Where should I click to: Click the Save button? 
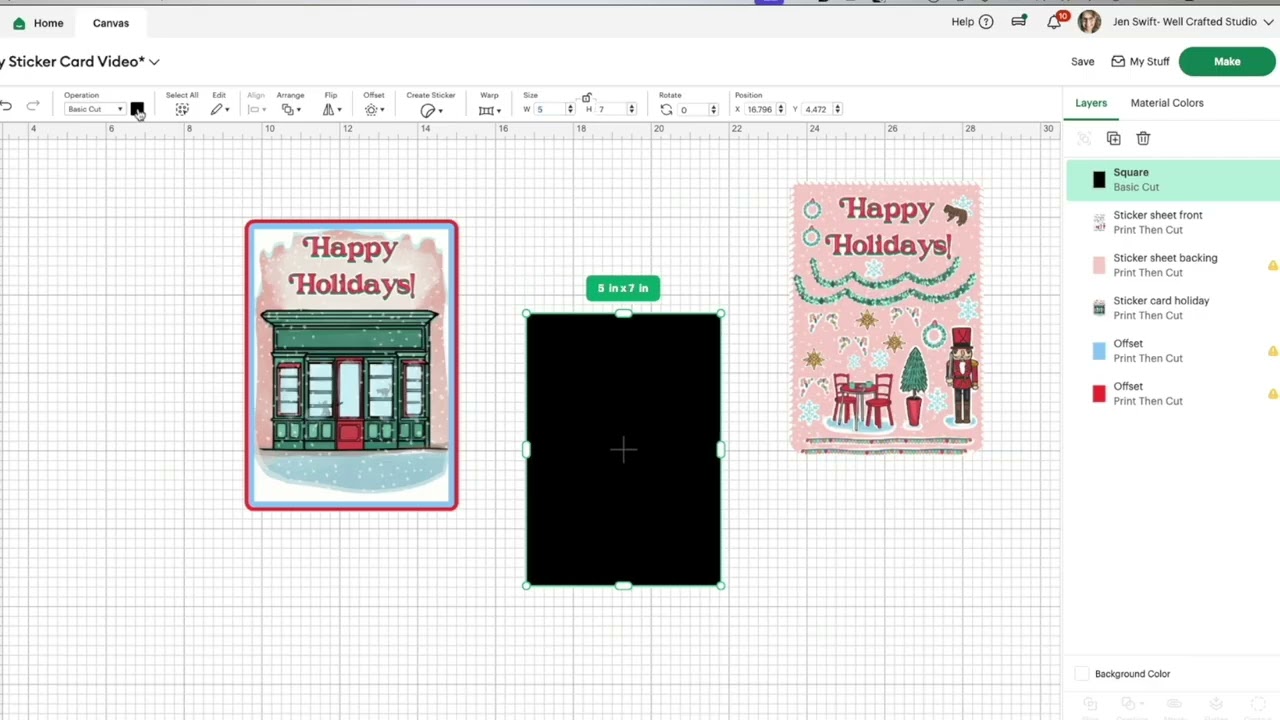1082,62
